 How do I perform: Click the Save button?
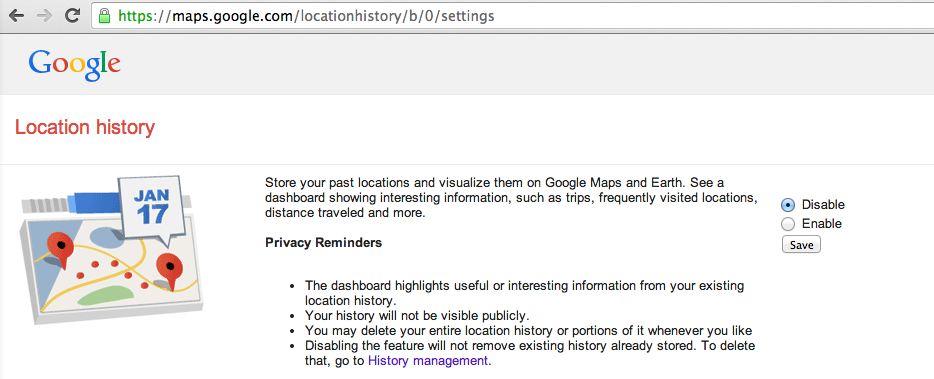pos(801,244)
